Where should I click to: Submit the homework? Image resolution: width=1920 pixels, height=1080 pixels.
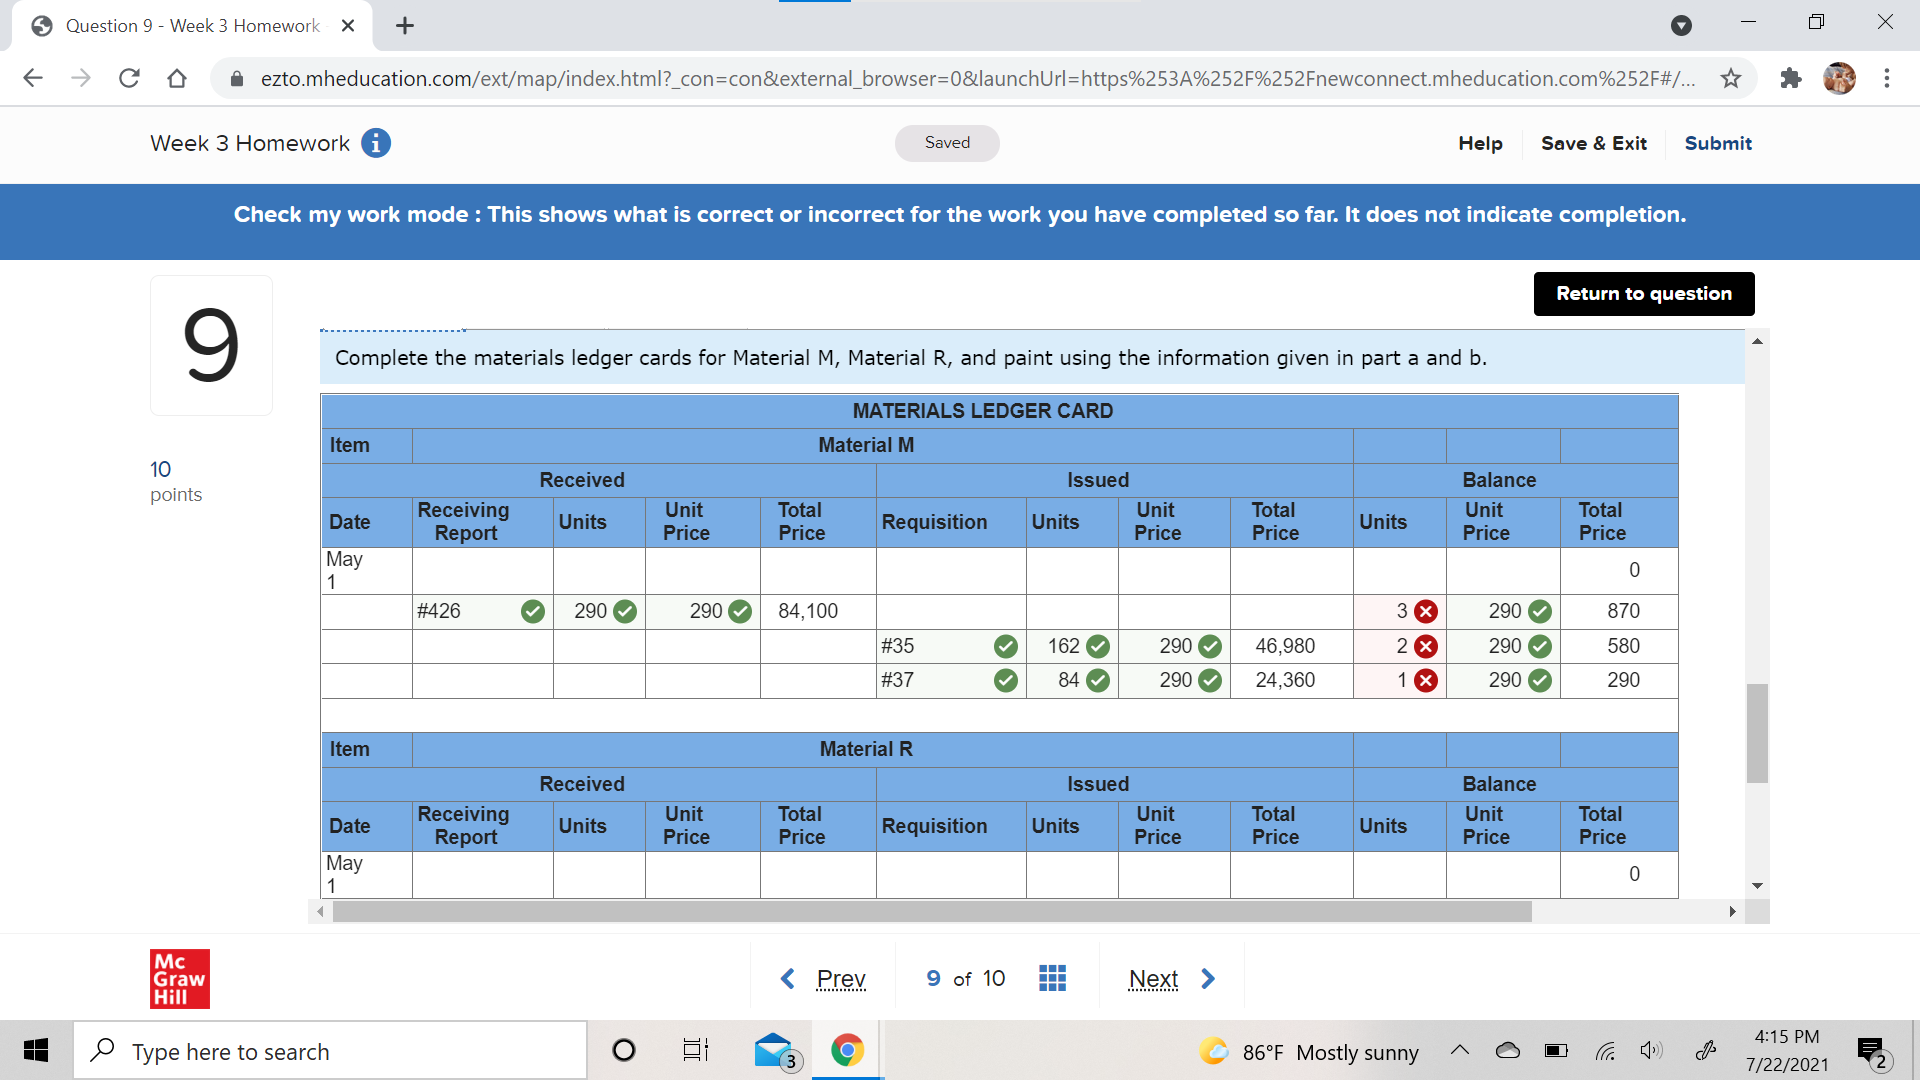[x=1717, y=143]
